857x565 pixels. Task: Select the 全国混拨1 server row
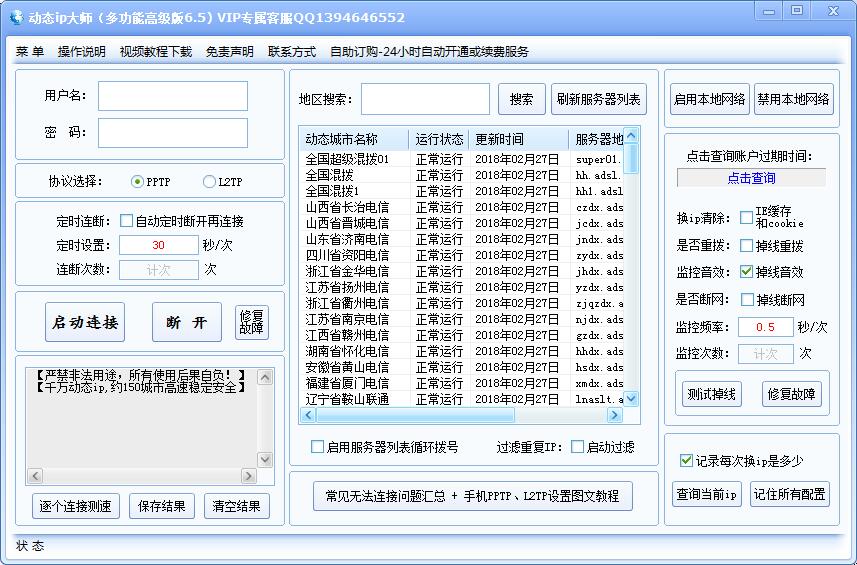pyautogui.click(x=462, y=191)
